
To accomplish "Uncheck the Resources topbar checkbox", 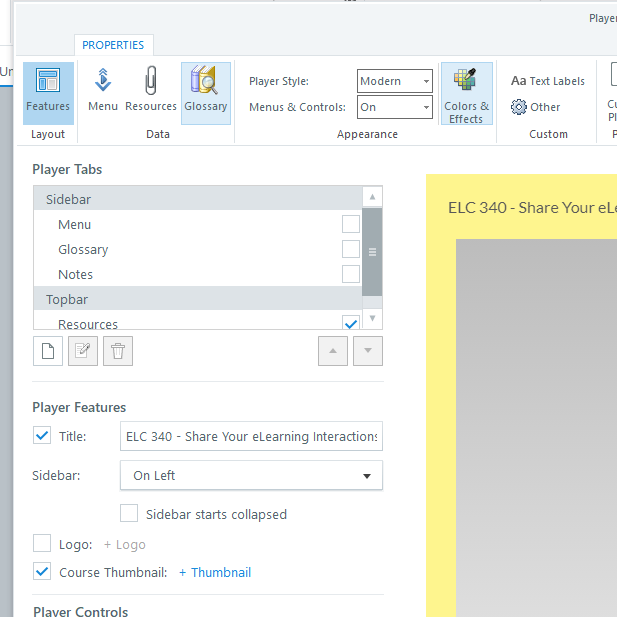I will tap(351, 323).
